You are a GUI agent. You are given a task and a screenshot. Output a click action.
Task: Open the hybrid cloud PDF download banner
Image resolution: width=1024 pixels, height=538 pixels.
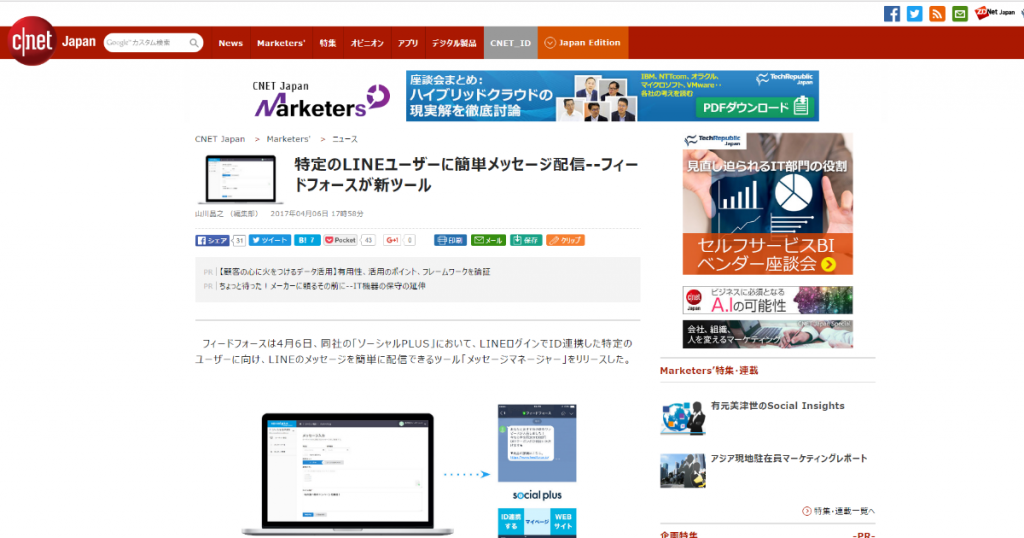[x=612, y=96]
